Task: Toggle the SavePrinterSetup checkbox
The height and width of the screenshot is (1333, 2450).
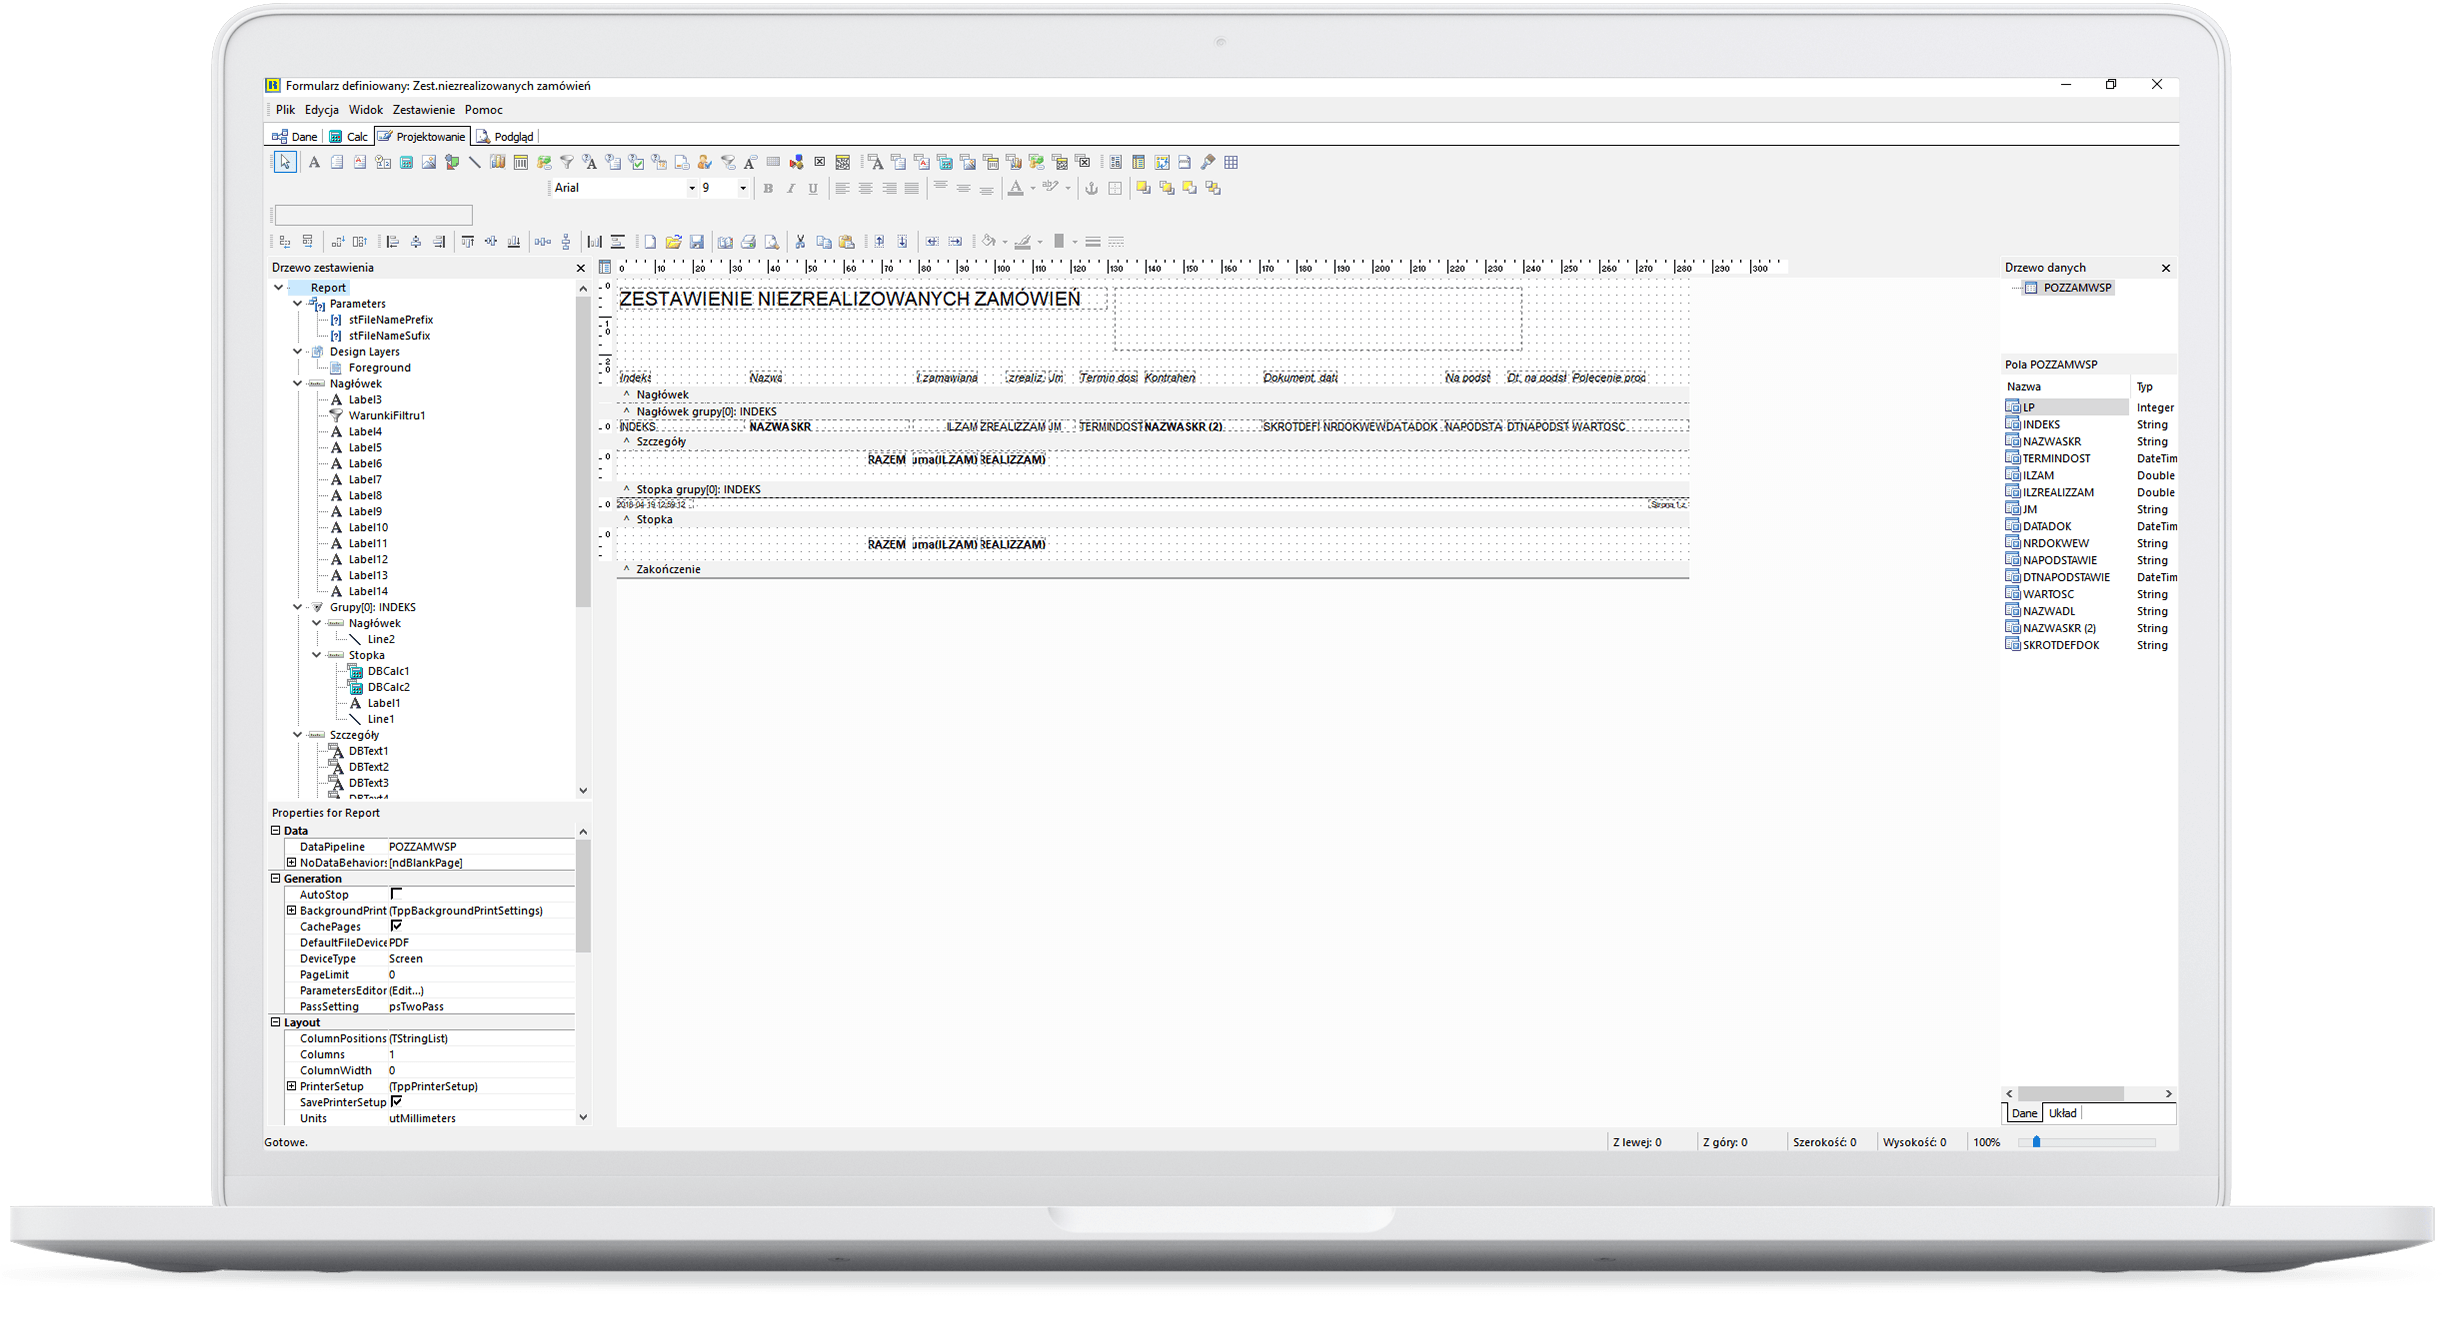Action: 396,1102
